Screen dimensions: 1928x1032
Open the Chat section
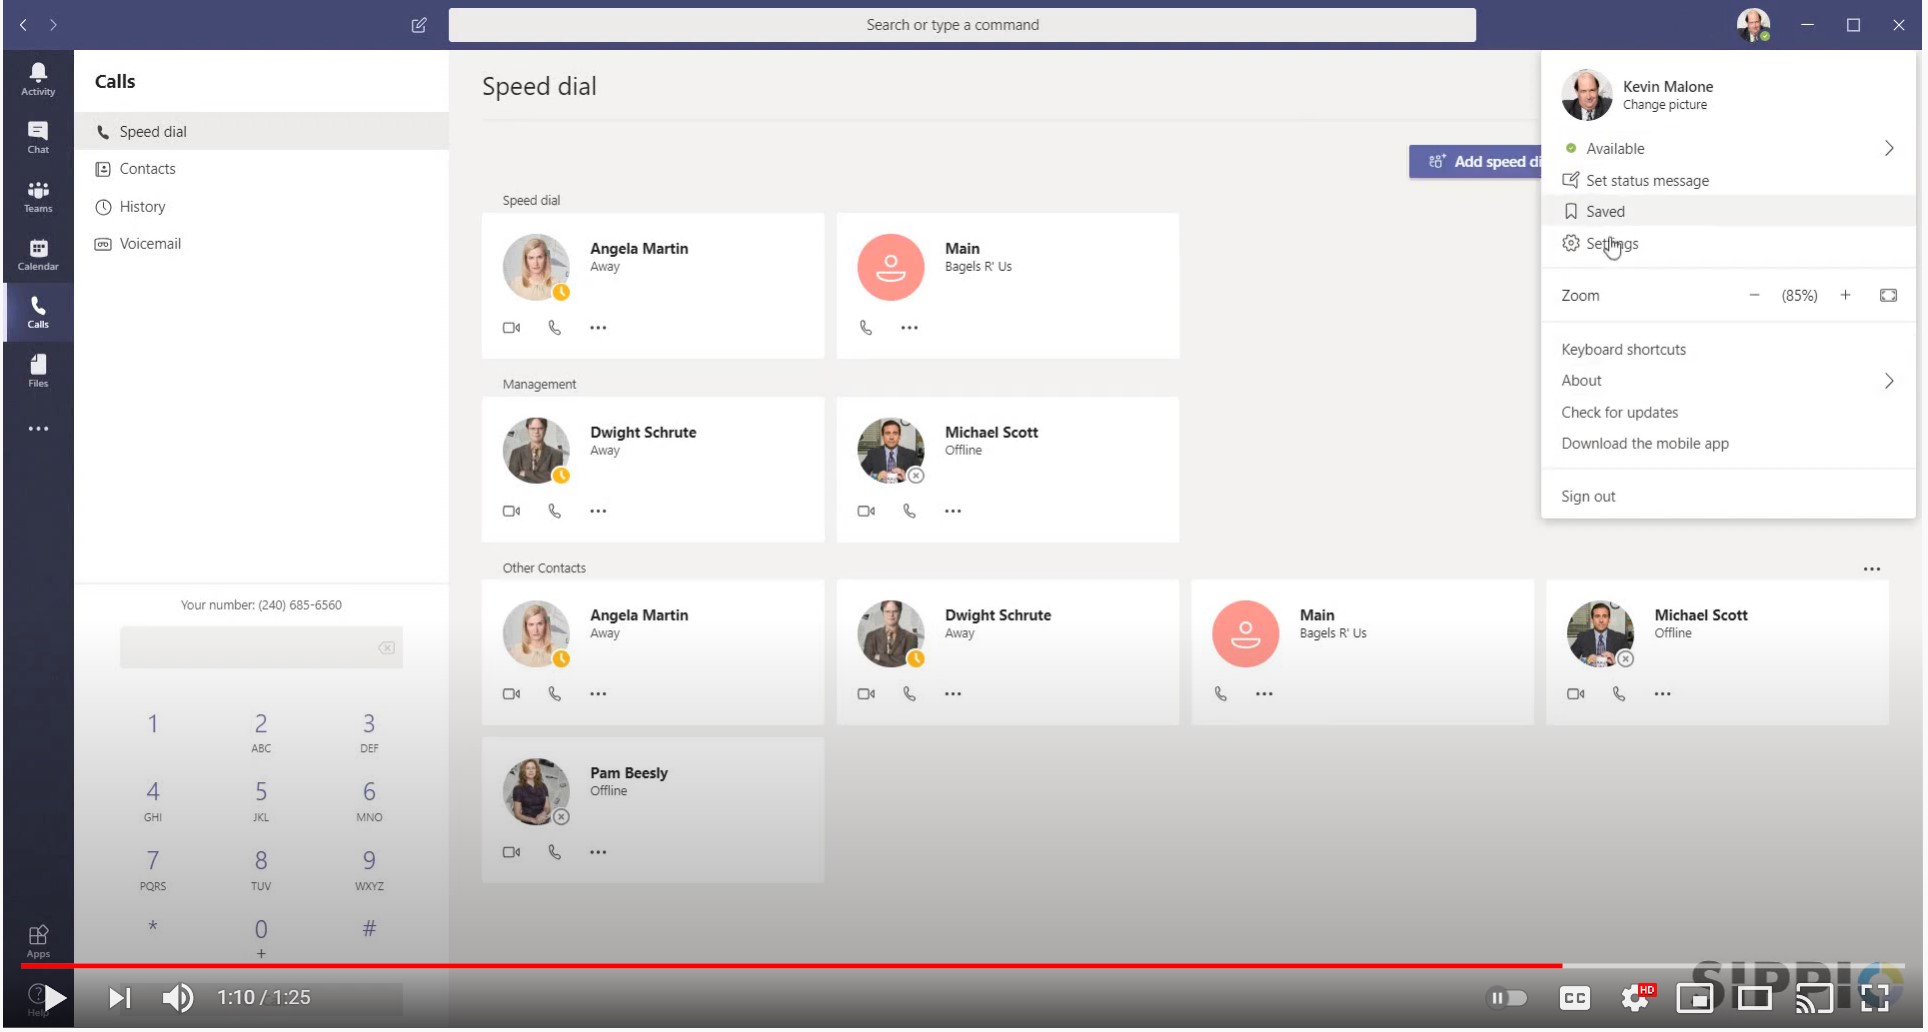pos(38,137)
